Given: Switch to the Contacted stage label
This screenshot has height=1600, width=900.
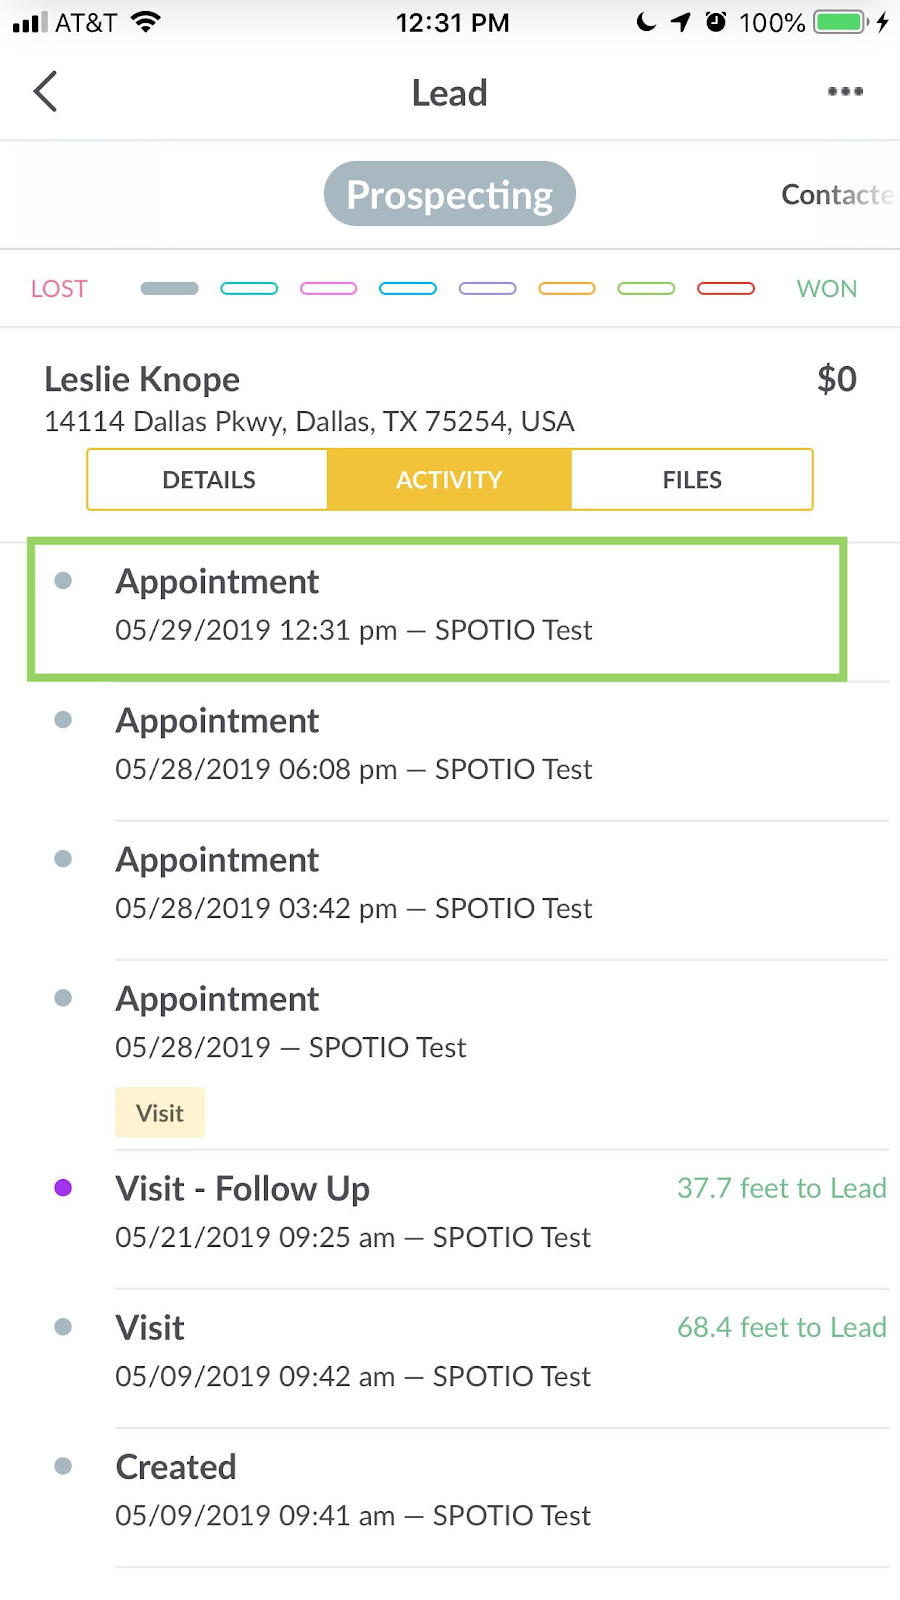Looking at the screenshot, I should click(837, 195).
